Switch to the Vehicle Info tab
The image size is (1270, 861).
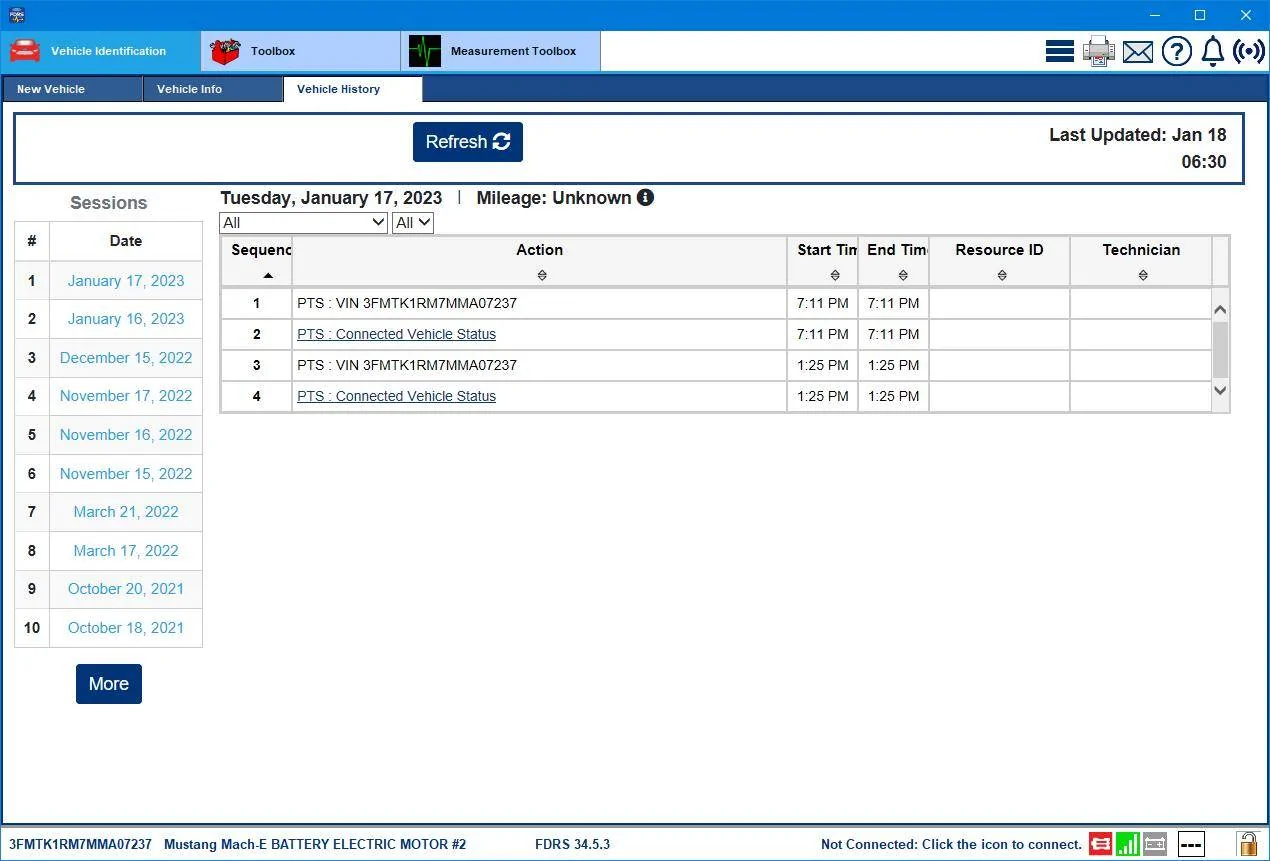(x=212, y=89)
